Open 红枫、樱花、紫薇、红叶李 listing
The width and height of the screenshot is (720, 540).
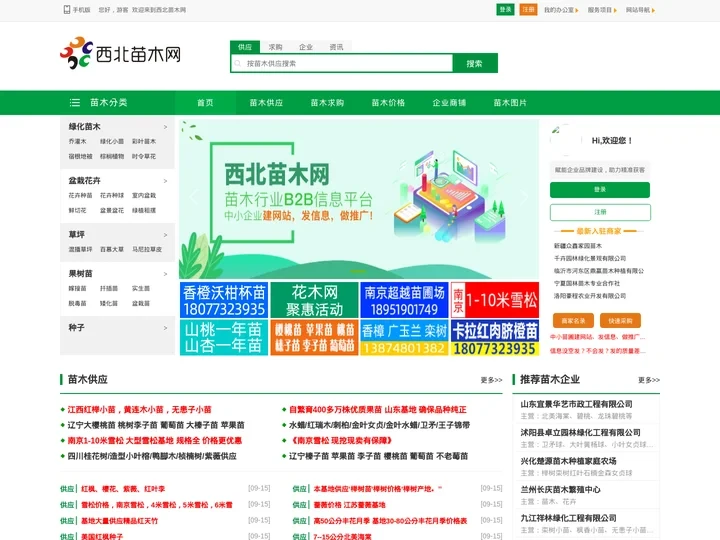(x=123, y=489)
